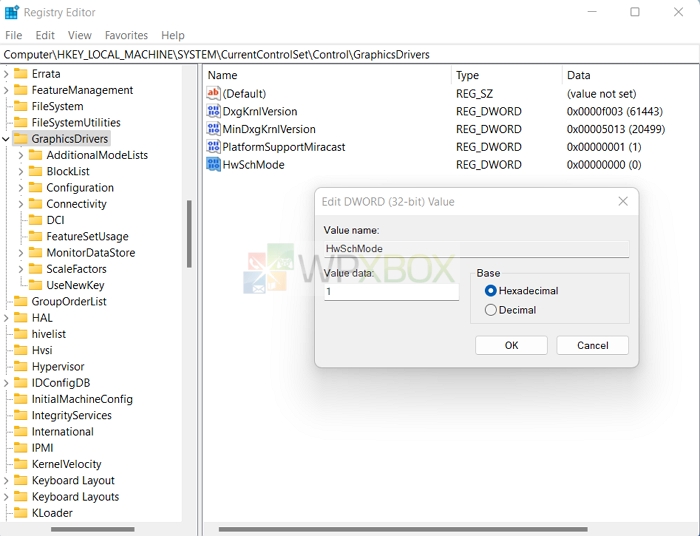The image size is (700, 536).
Task: Click the GroupOrderList folder icon
Action: [x=21, y=301]
